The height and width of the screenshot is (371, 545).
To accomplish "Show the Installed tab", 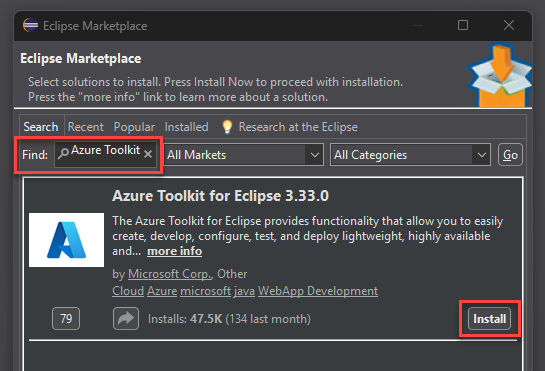I will 187,127.
